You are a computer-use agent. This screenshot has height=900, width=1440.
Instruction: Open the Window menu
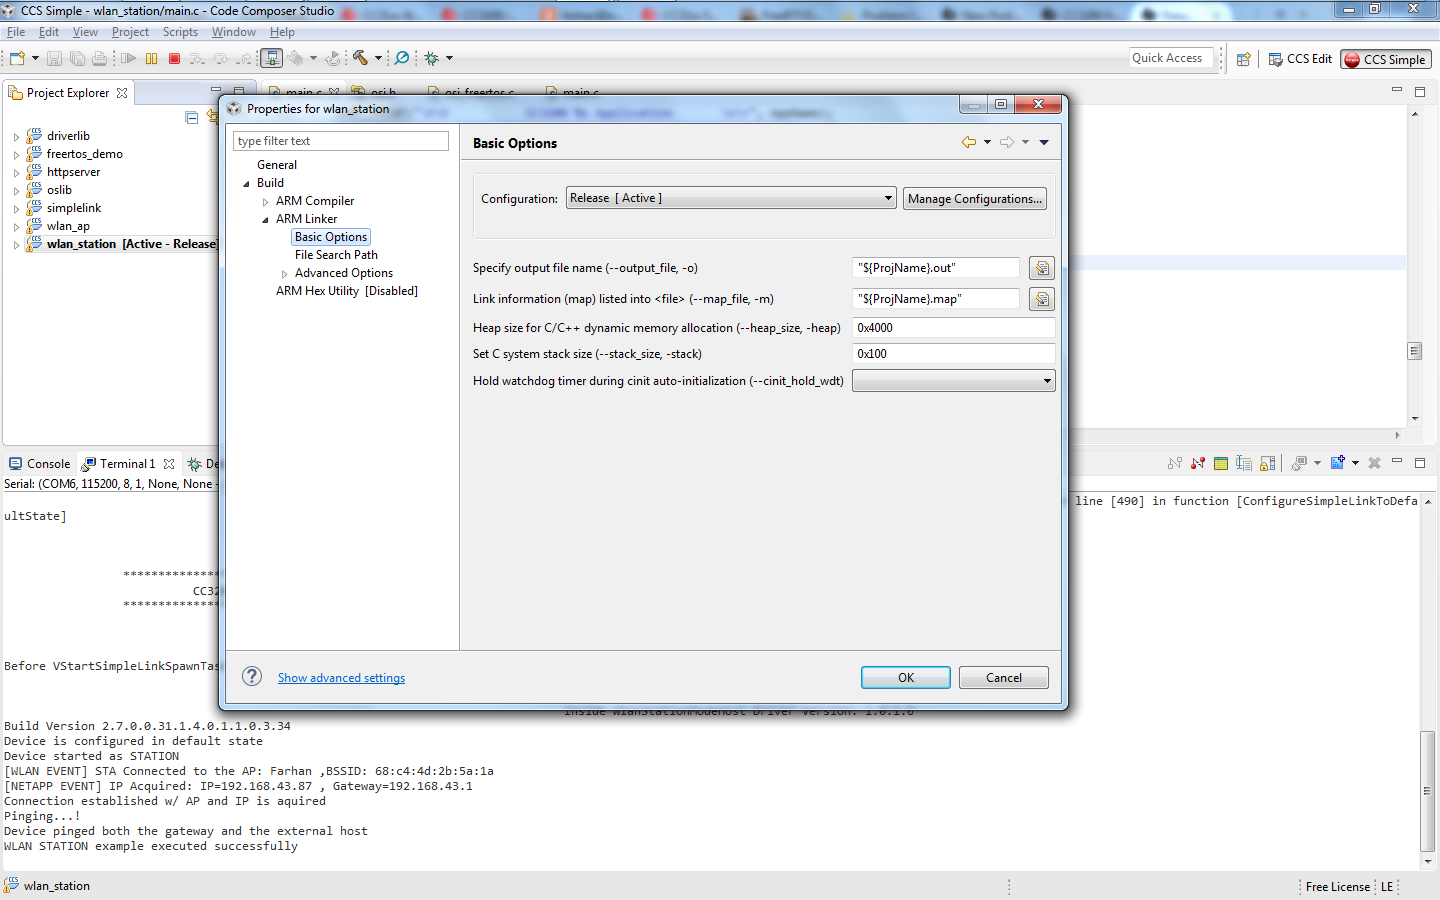234,32
